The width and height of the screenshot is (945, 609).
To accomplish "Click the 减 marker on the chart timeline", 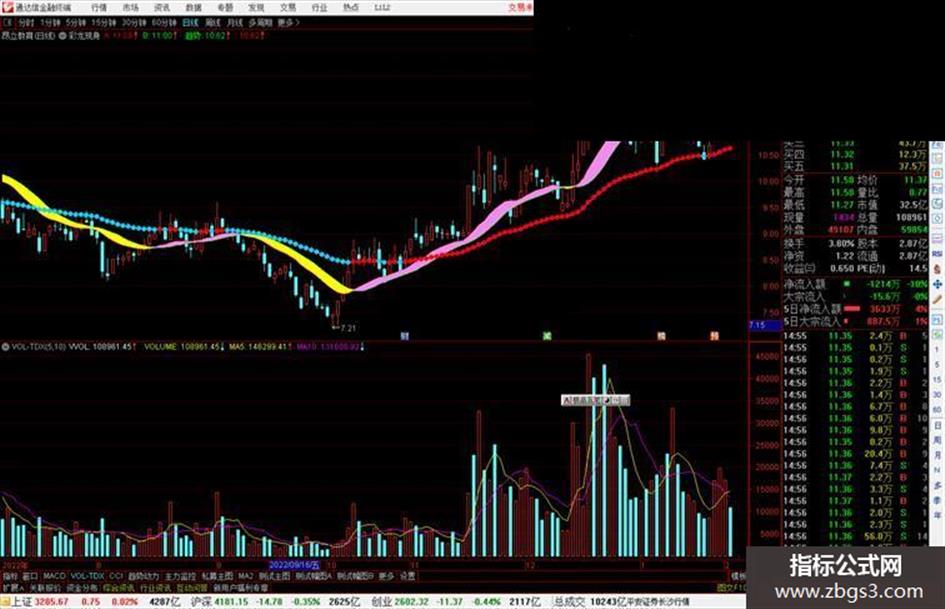I will tap(547, 336).
